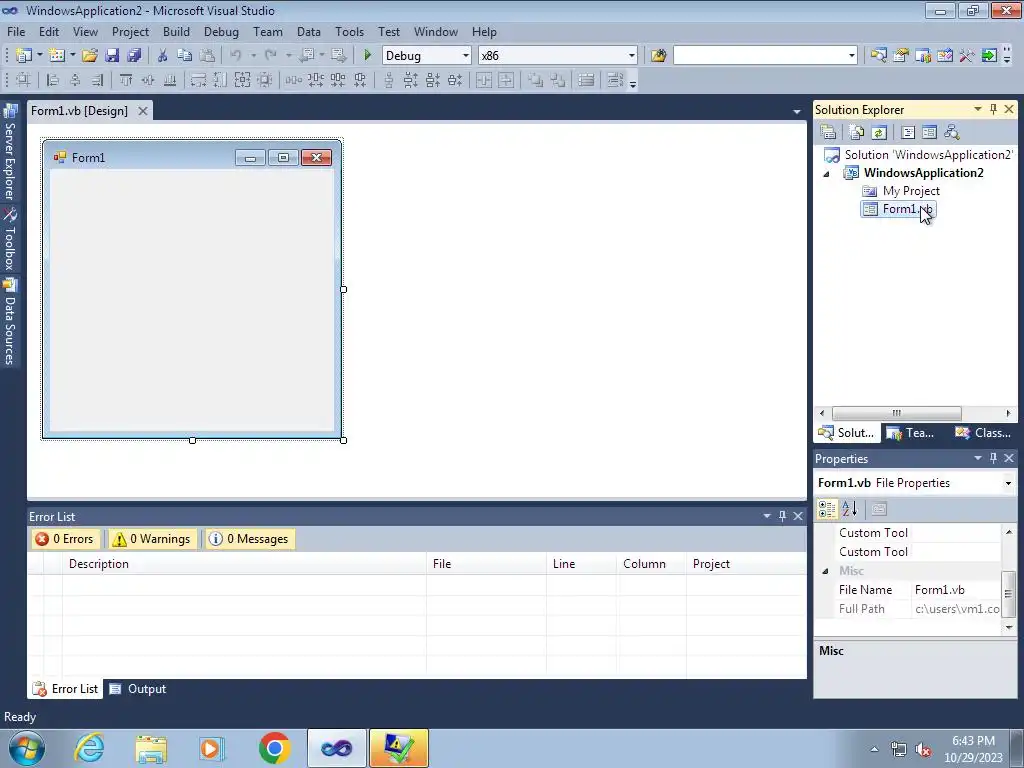Viewport: 1024px width, 768px height.
Task: Open the Solution Explorer window position menu arrow
Action: (978, 109)
